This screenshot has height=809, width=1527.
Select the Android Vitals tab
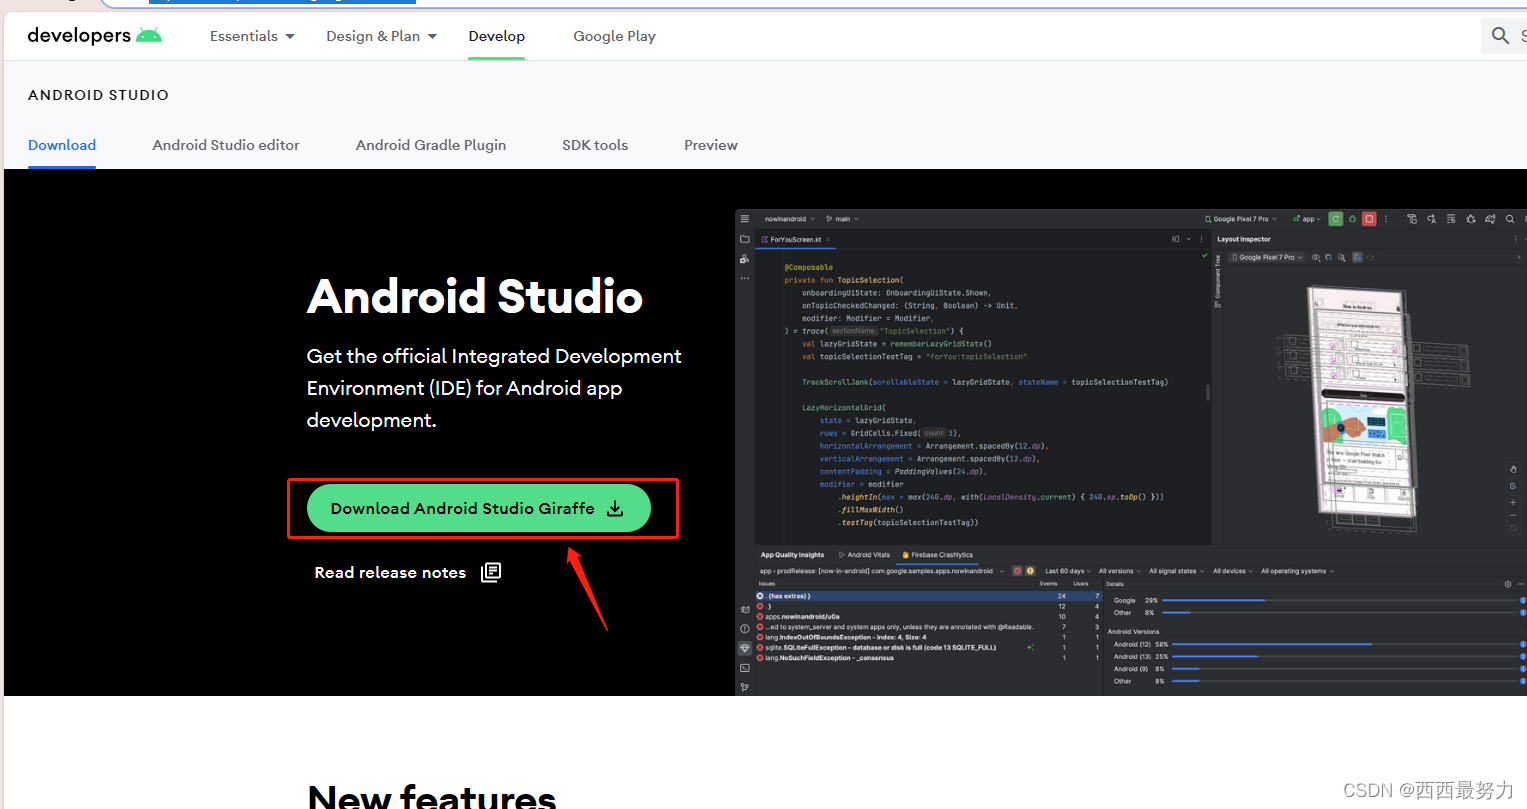coord(865,555)
